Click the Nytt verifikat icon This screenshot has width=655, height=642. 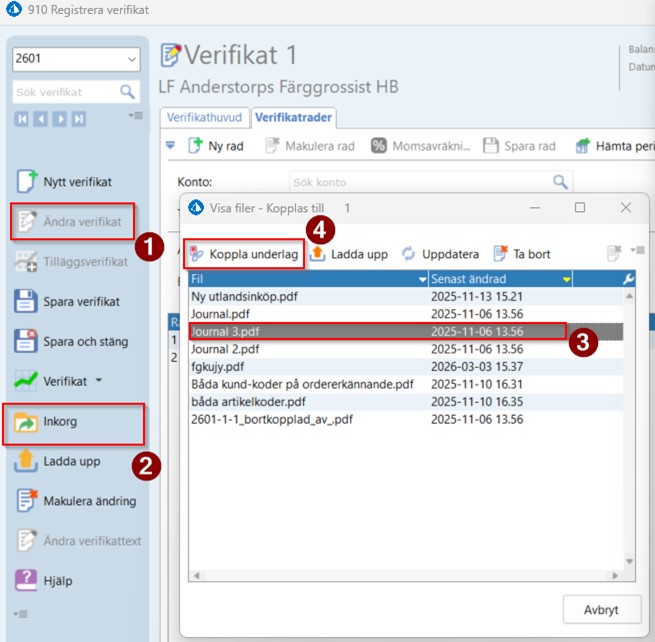27,181
